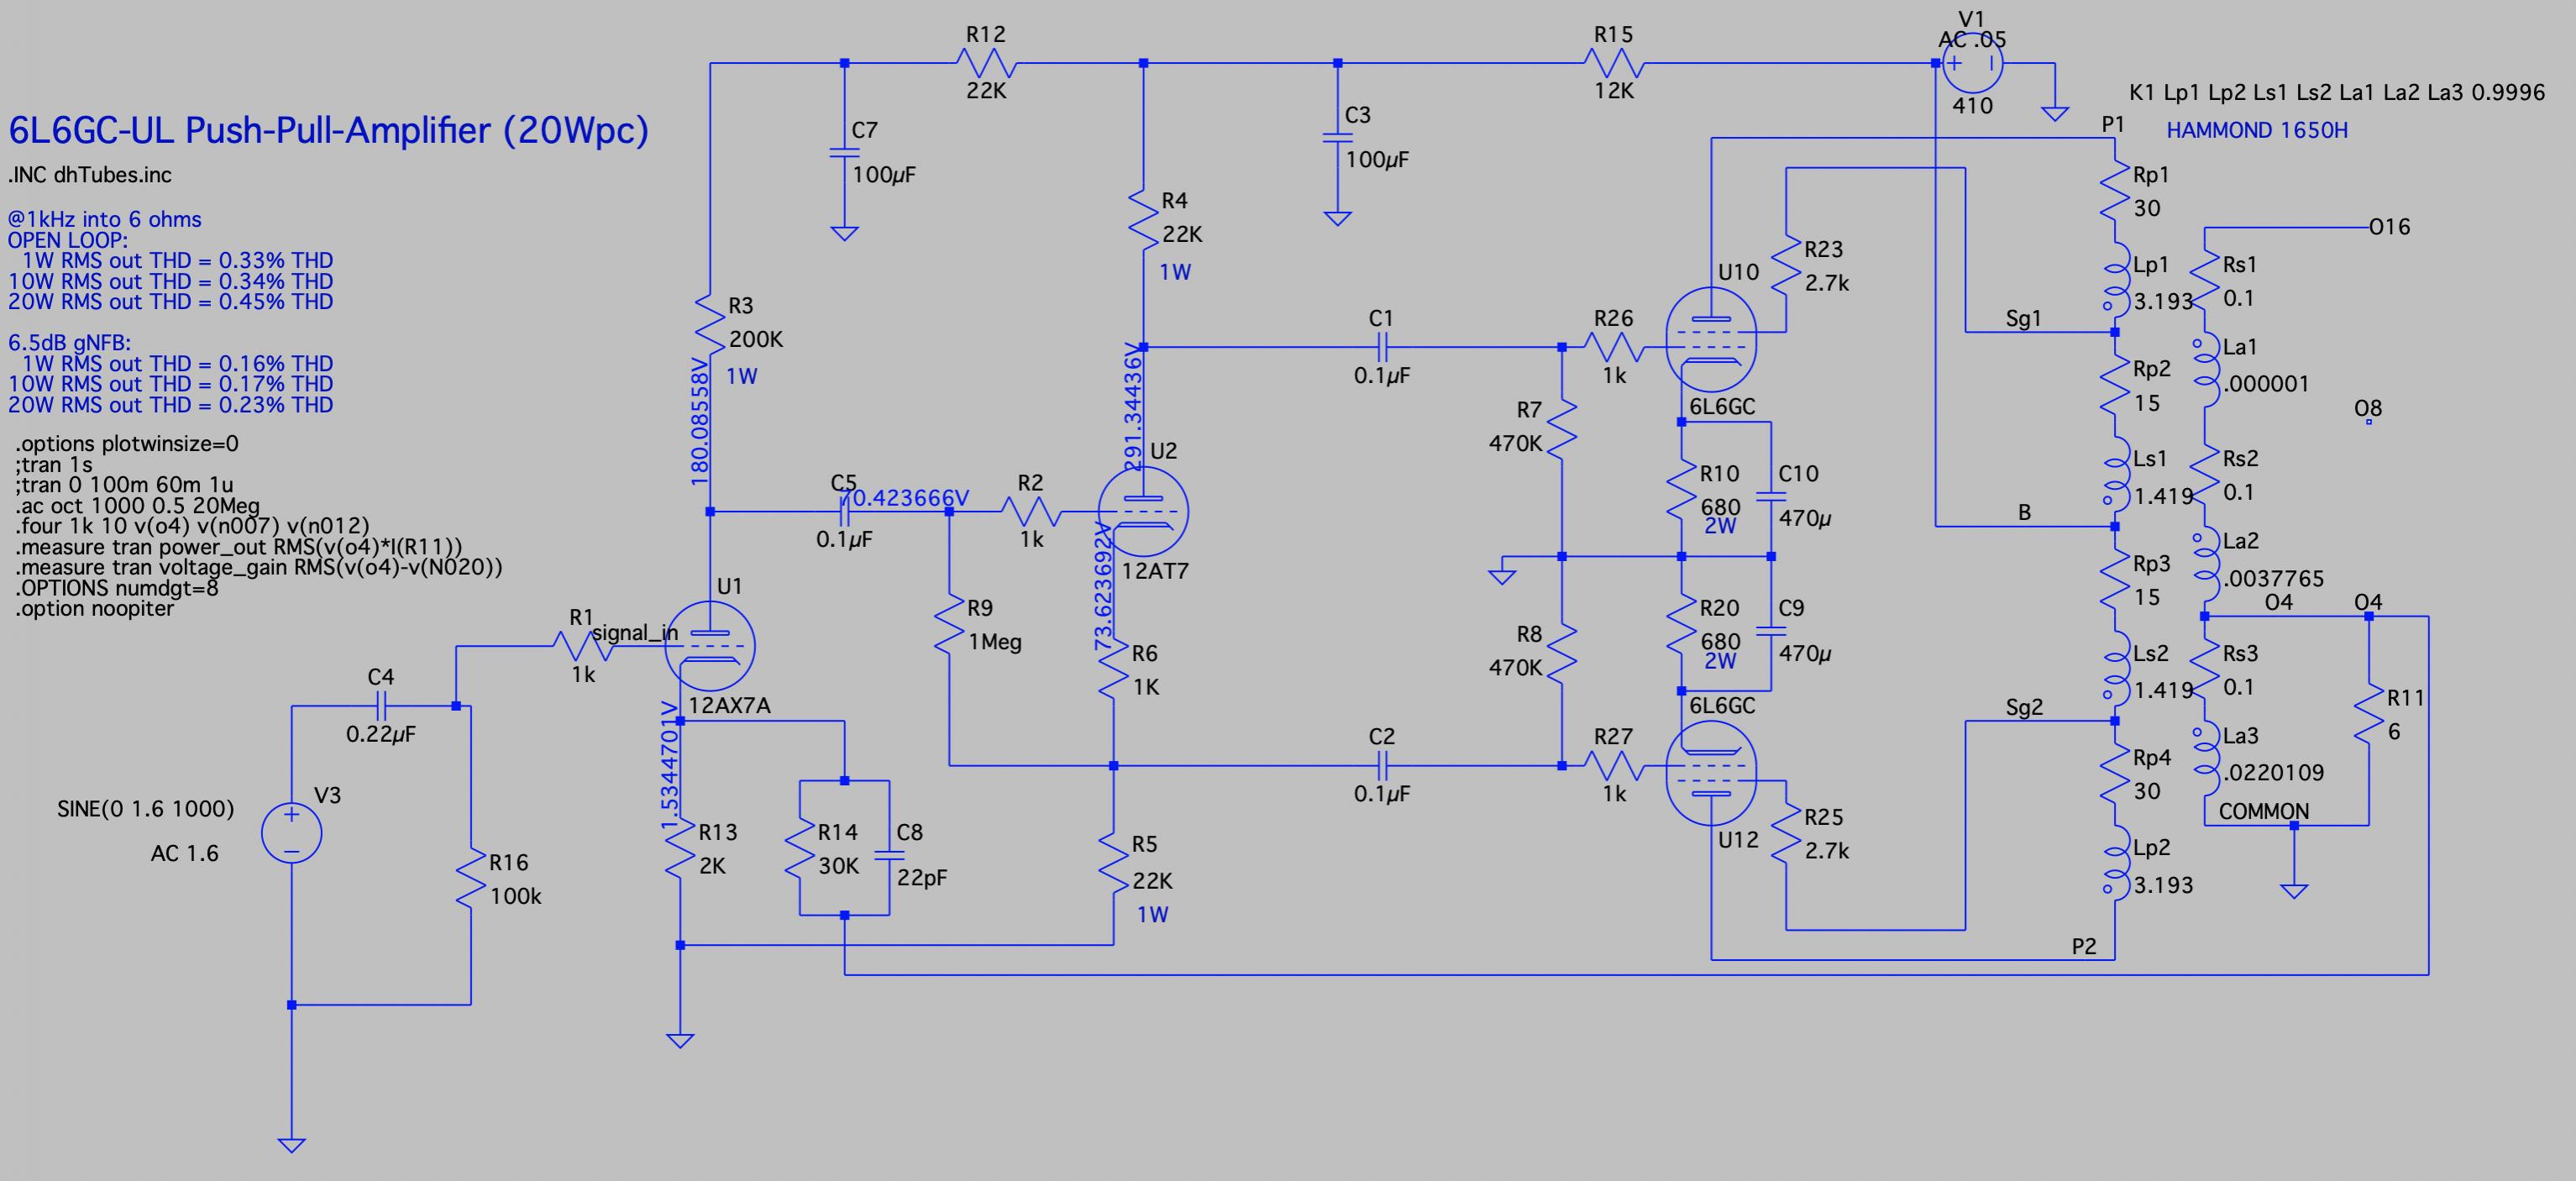Click the .ac oct 1000 0.5 20Meg directive
The height and width of the screenshot is (1181, 2576).
tap(138, 506)
